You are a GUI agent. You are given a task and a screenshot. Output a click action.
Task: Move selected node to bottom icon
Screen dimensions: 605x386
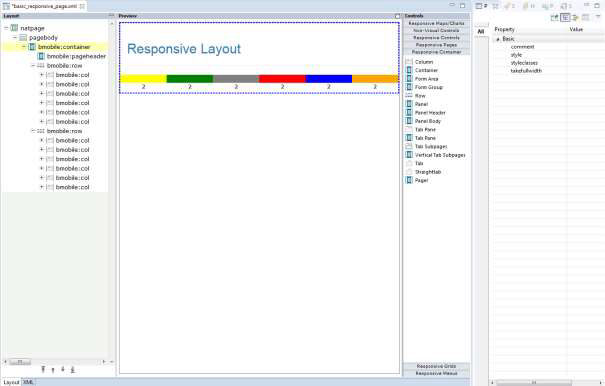72,369
